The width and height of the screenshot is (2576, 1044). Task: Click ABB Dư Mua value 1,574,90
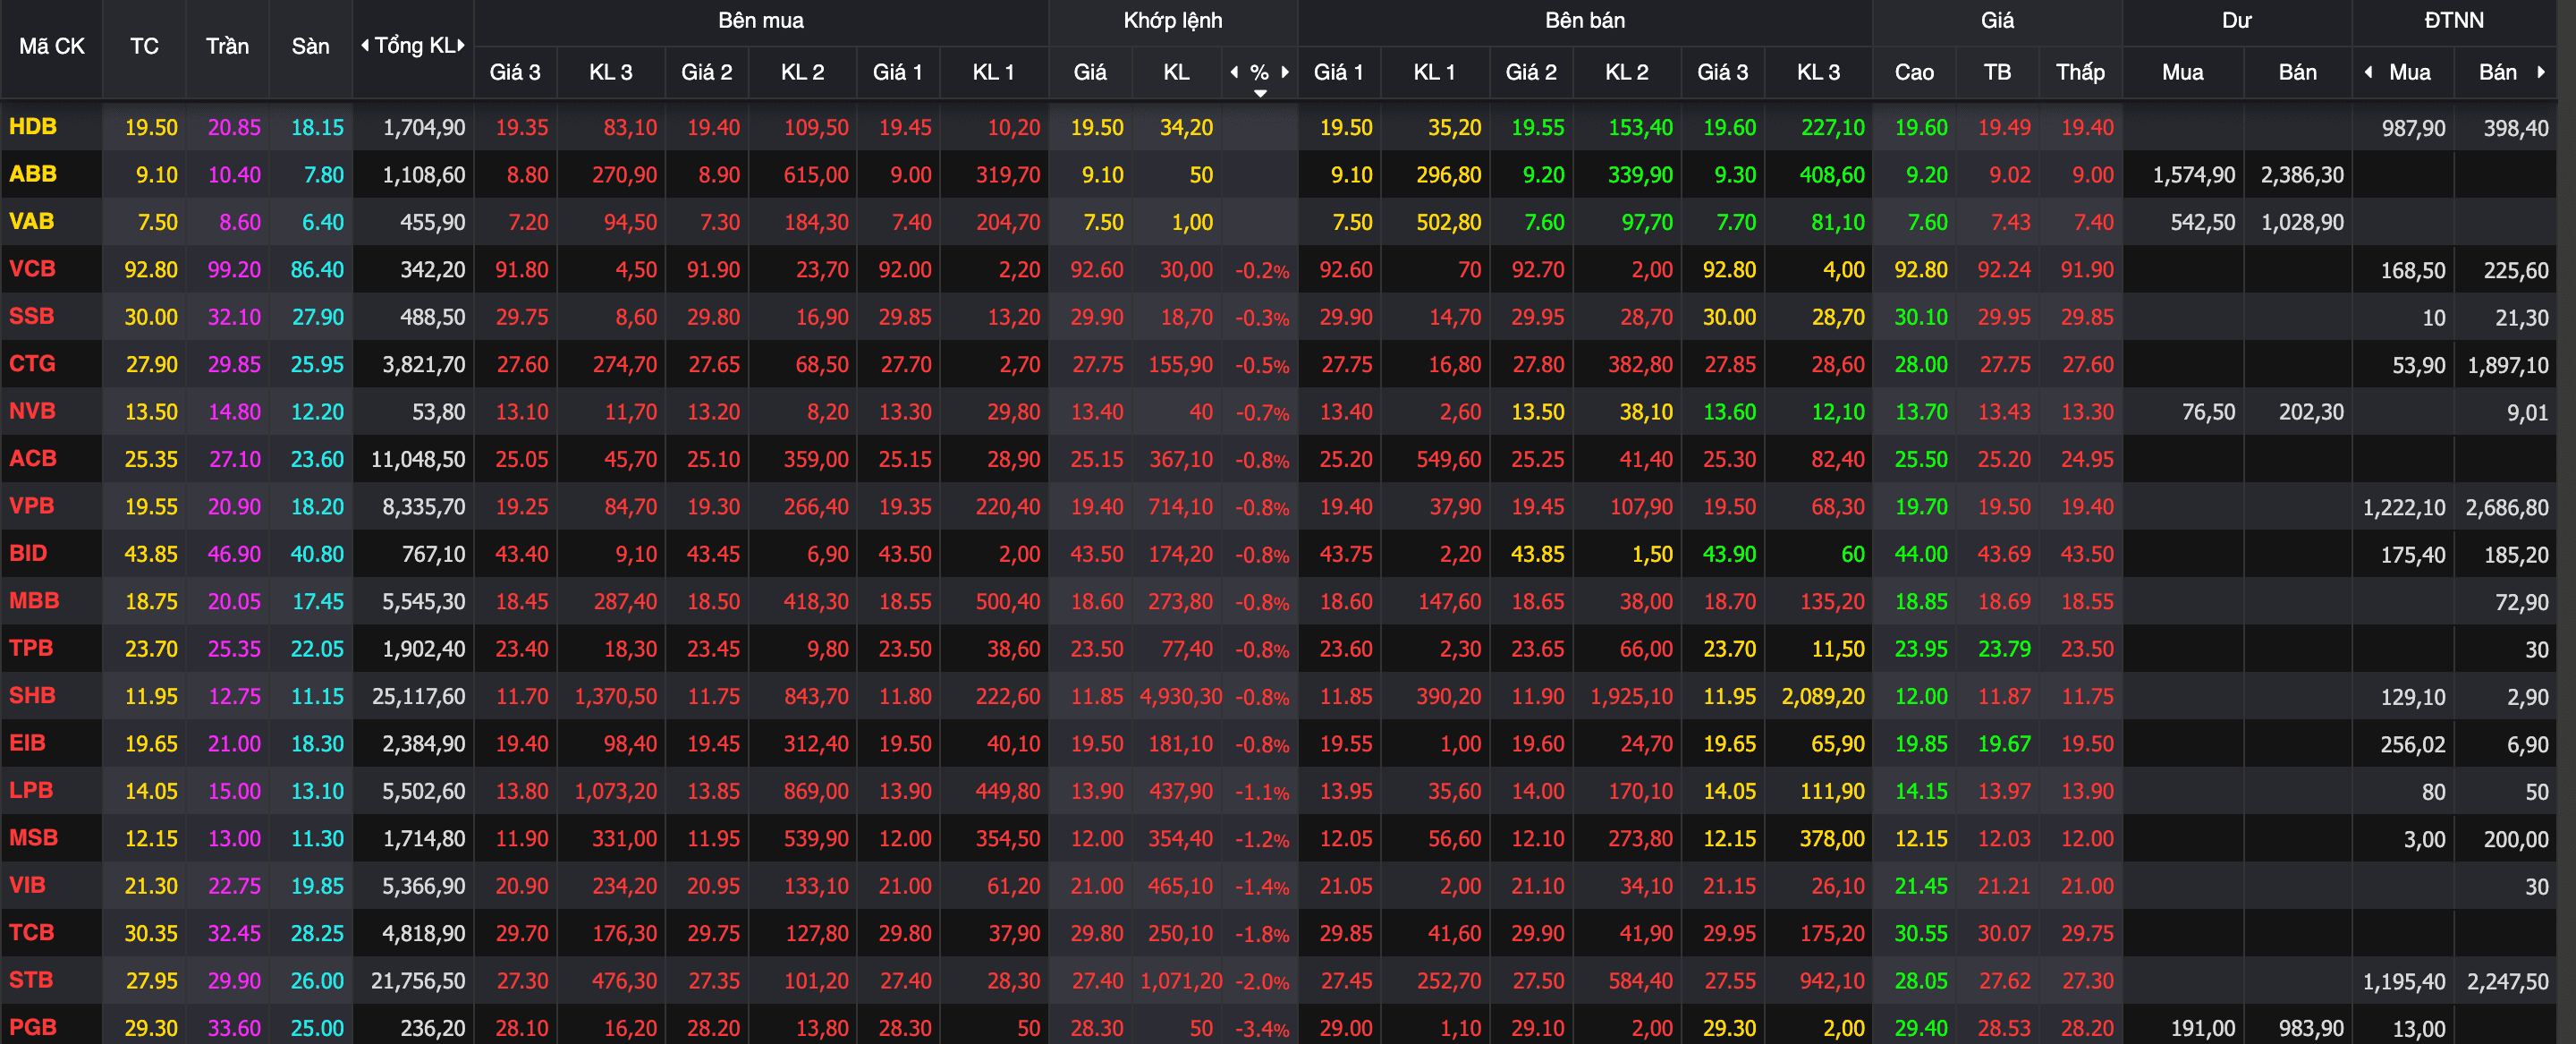[2193, 175]
